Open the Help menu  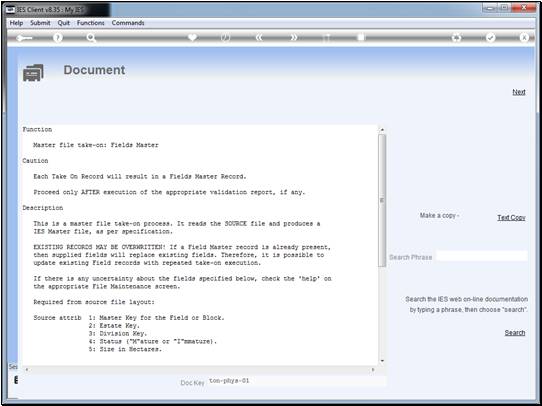[16, 23]
